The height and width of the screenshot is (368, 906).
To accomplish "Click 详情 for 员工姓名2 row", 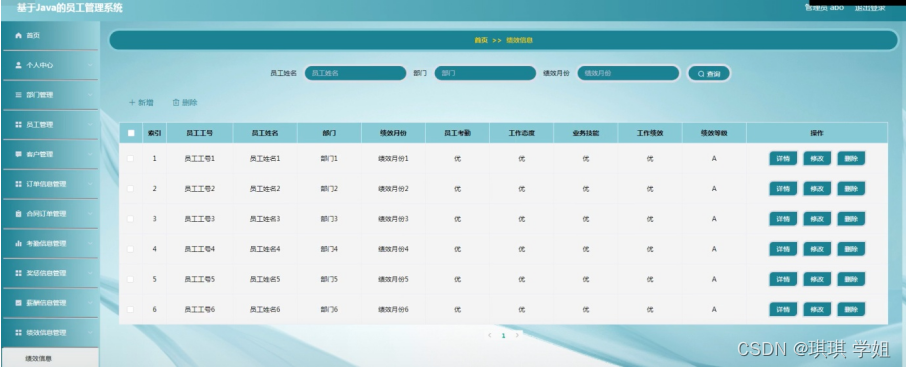I will click(783, 189).
